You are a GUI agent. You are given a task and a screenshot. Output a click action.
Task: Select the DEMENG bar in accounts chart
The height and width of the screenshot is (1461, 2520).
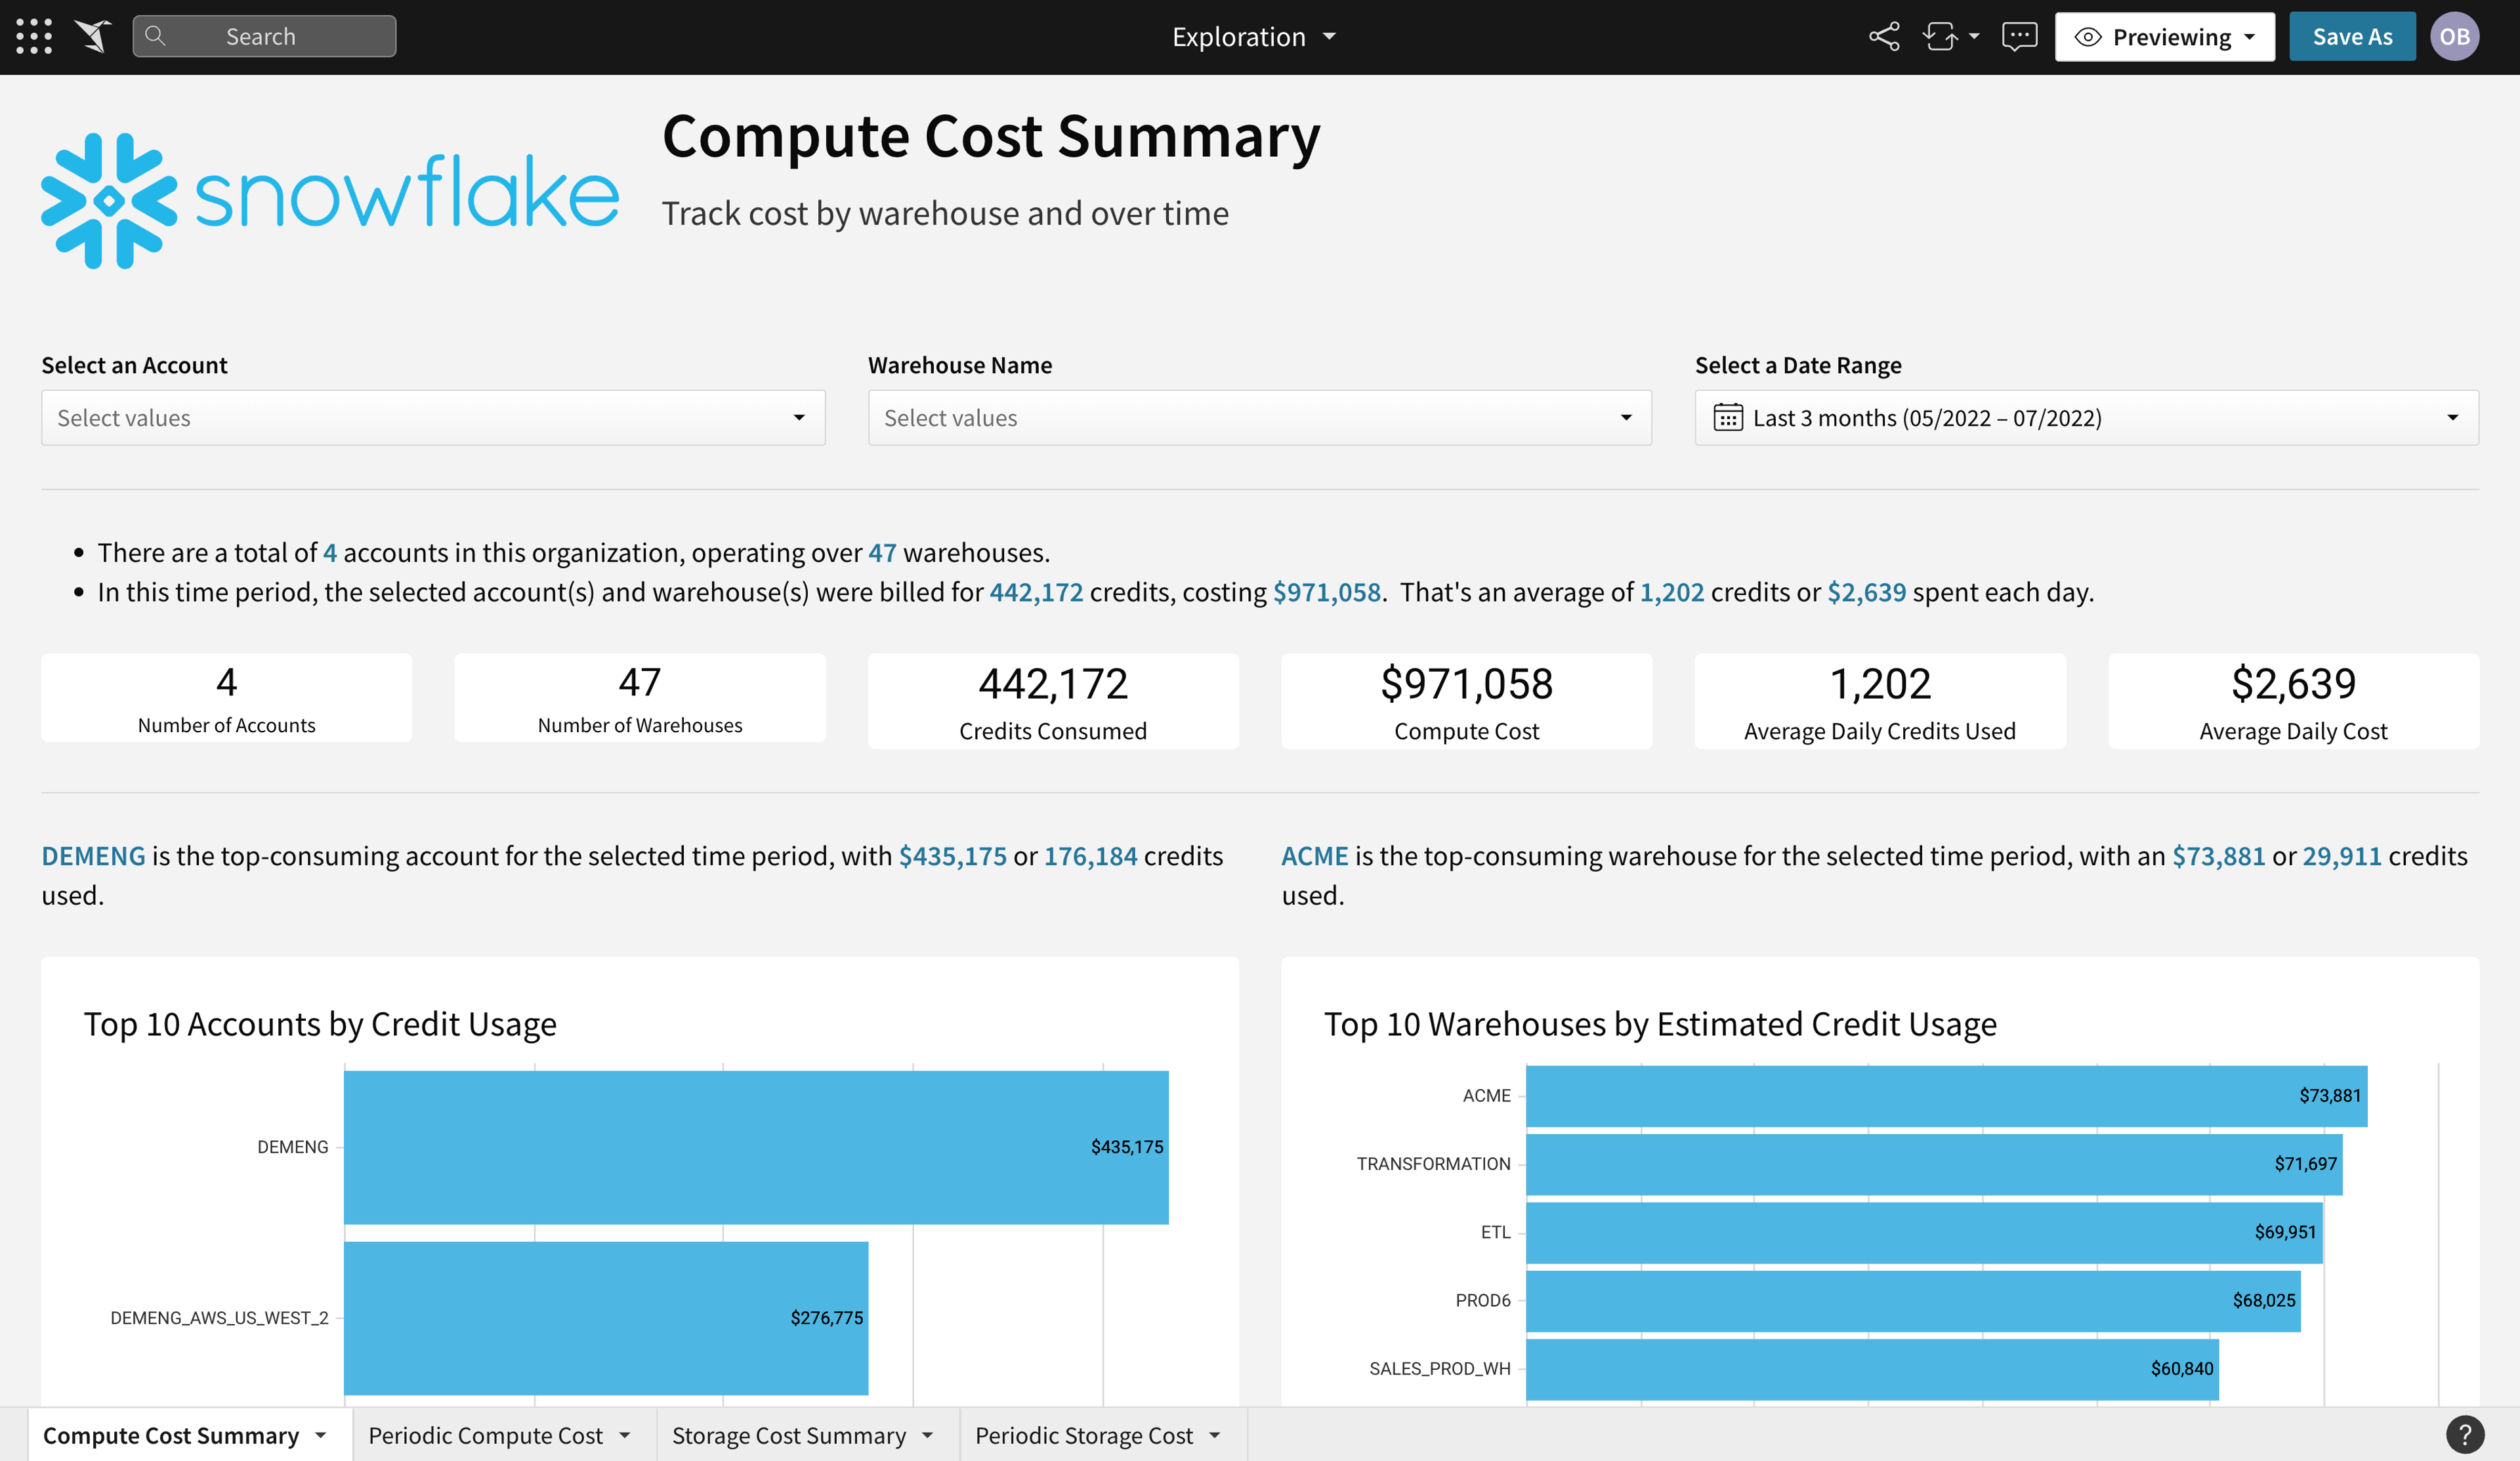click(756, 1147)
